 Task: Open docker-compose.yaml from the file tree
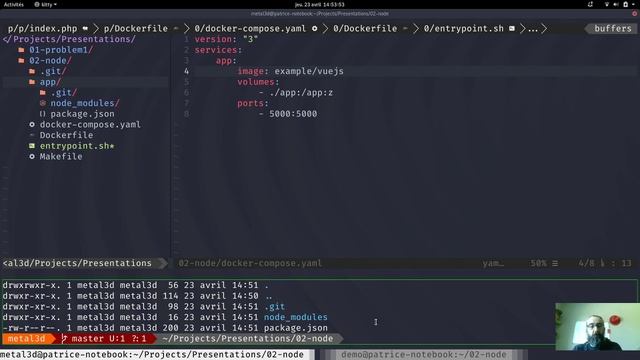tap(90, 124)
